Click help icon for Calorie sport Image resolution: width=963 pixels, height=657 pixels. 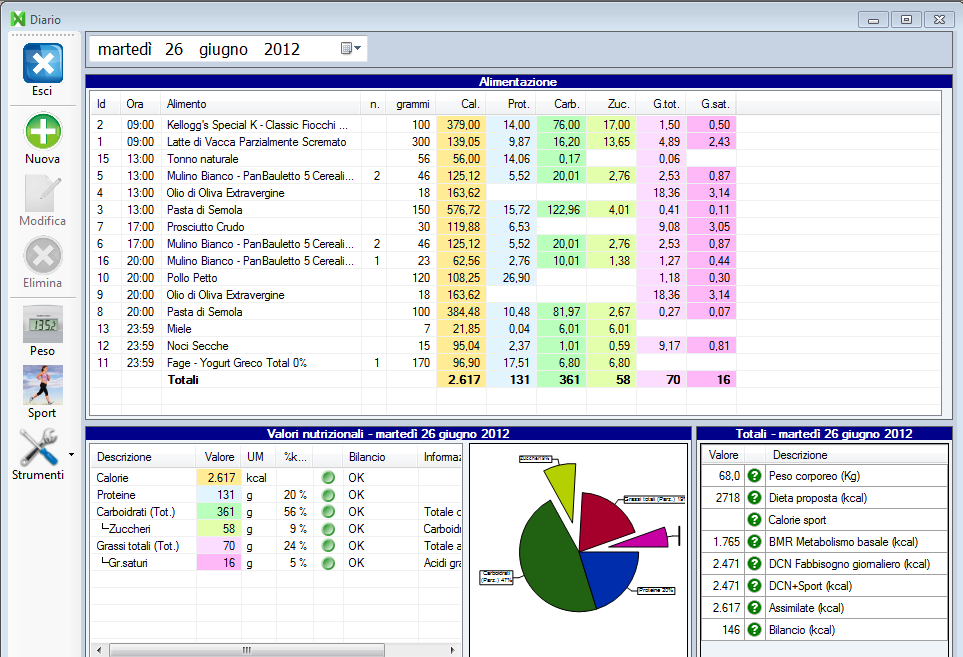tap(754, 520)
